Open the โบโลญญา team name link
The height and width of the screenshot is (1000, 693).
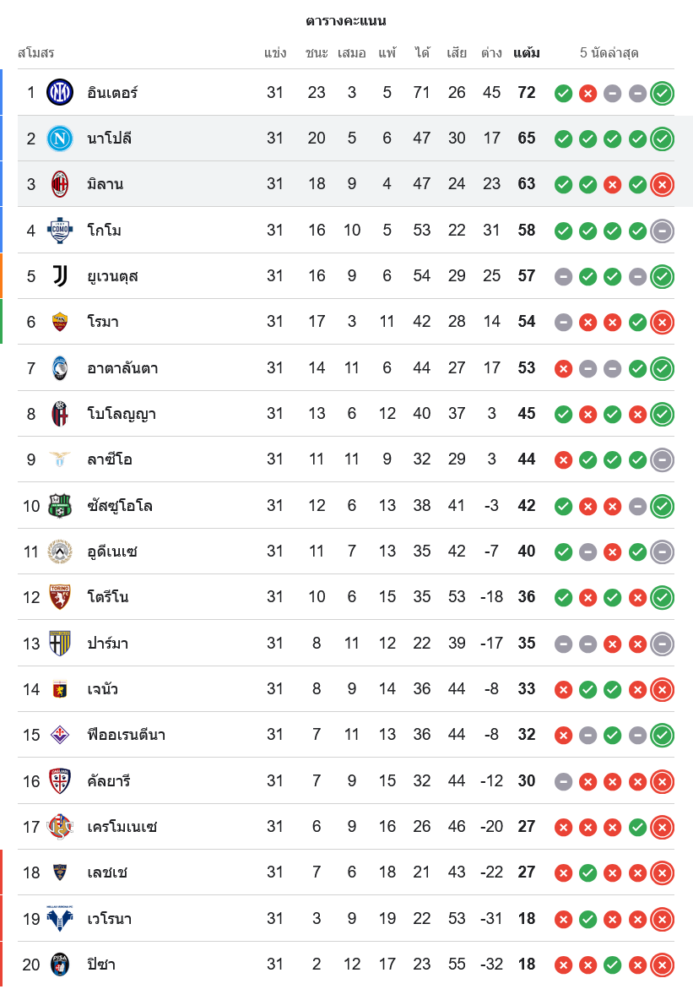121,414
